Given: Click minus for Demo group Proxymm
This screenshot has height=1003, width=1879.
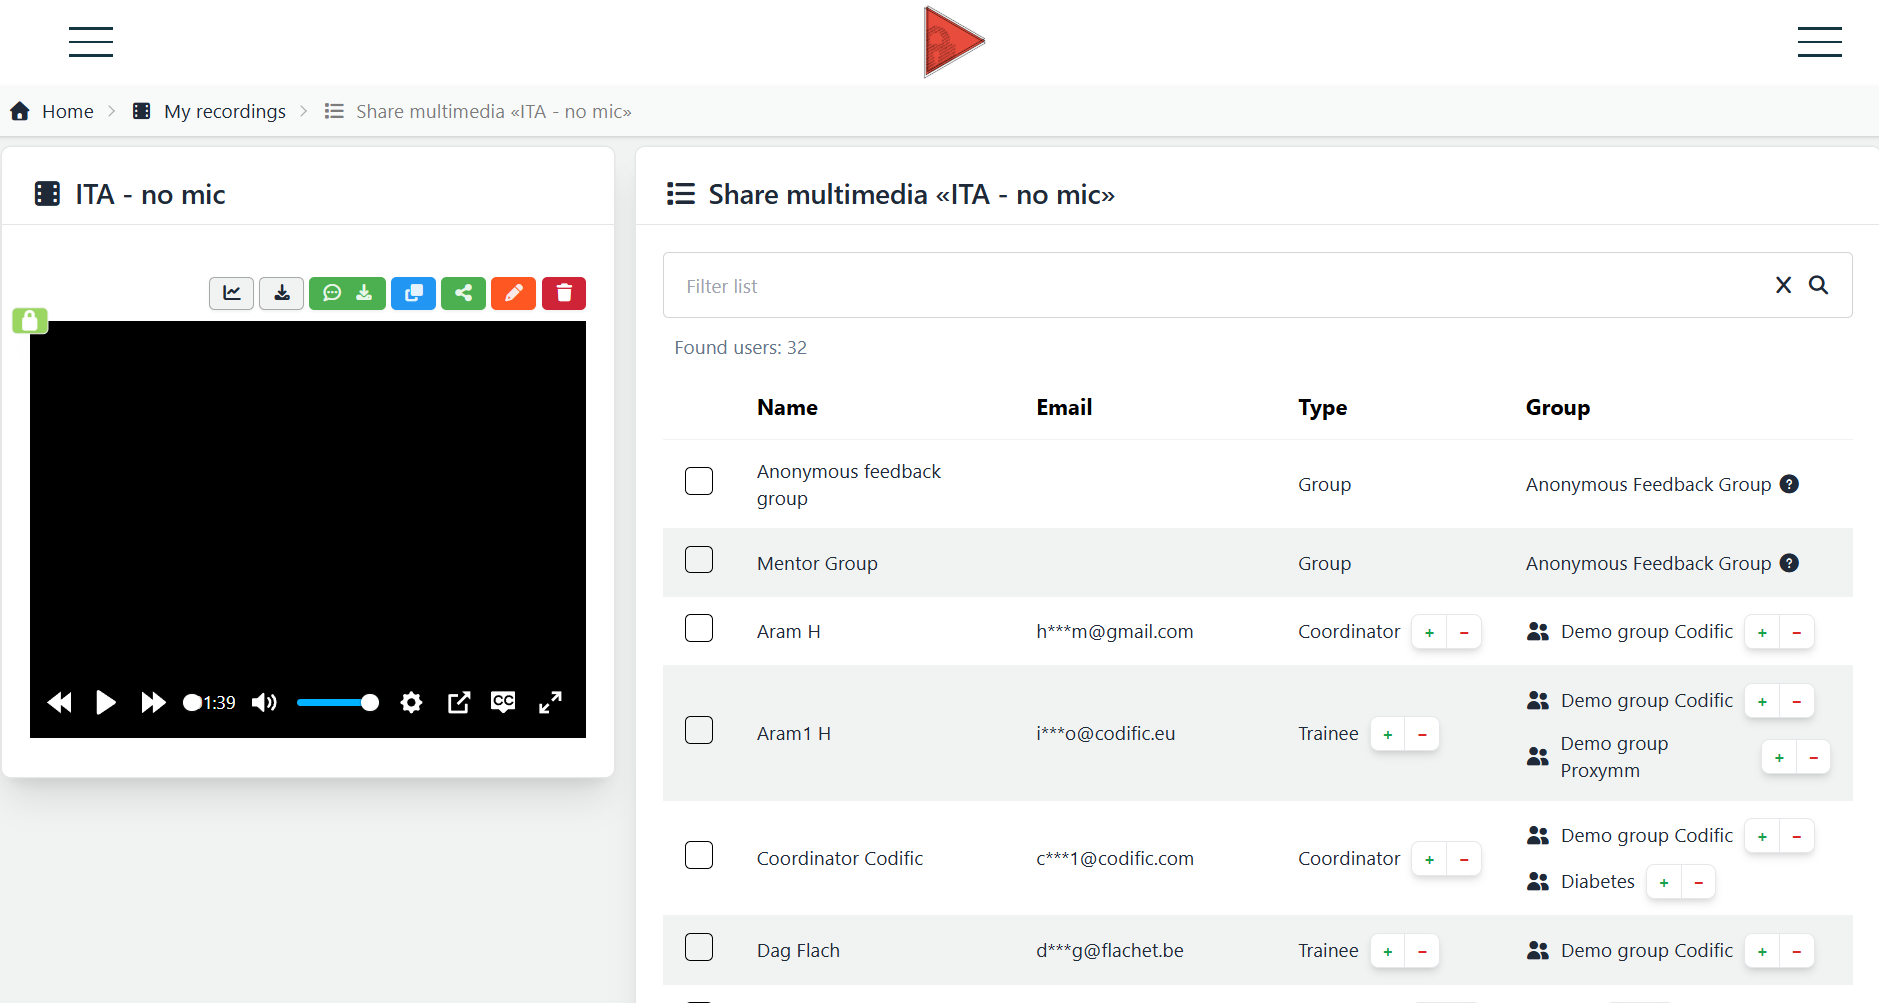Looking at the screenshot, I should pyautogui.click(x=1814, y=757).
